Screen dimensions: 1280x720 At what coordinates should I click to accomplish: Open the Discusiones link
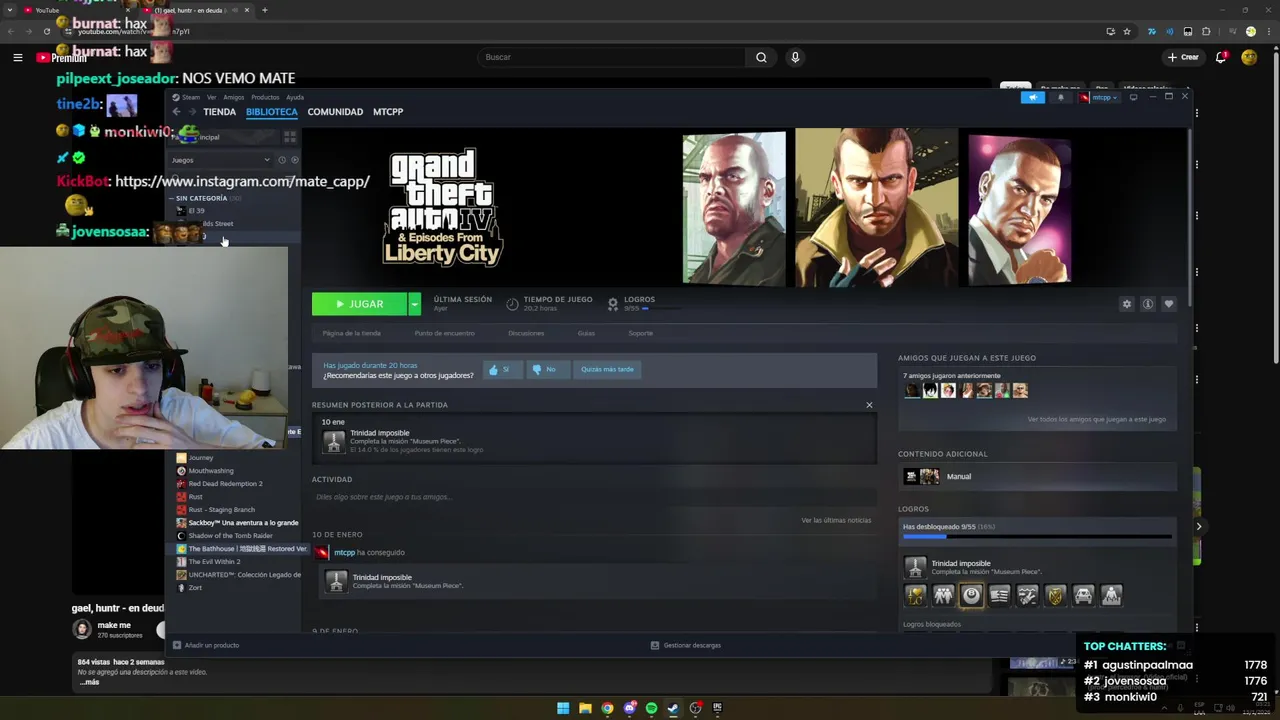point(526,333)
